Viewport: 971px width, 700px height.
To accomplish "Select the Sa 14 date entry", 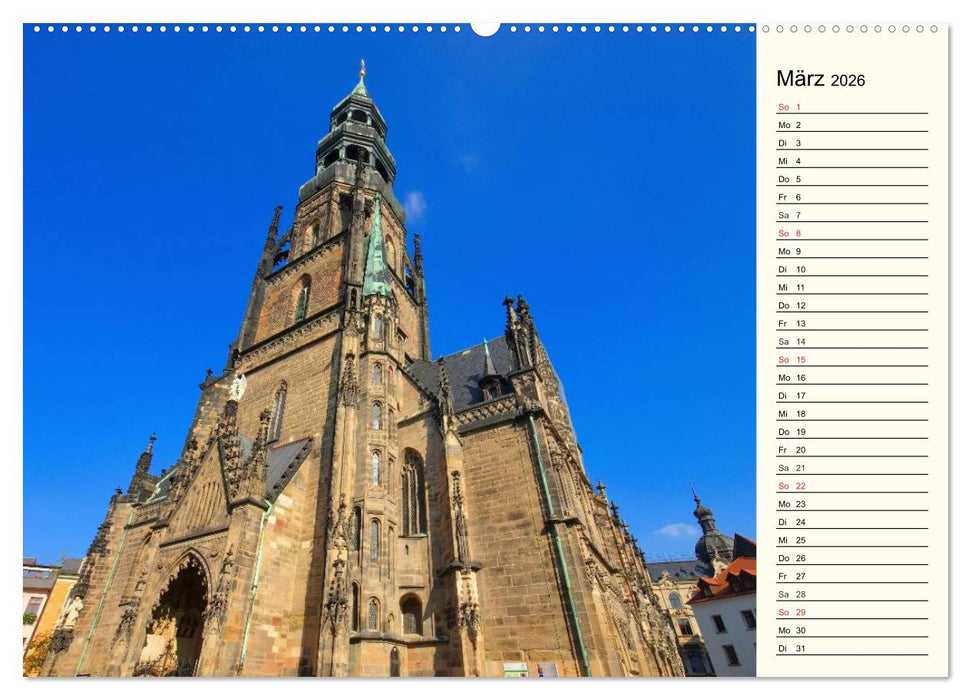I will click(x=790, y=340).
